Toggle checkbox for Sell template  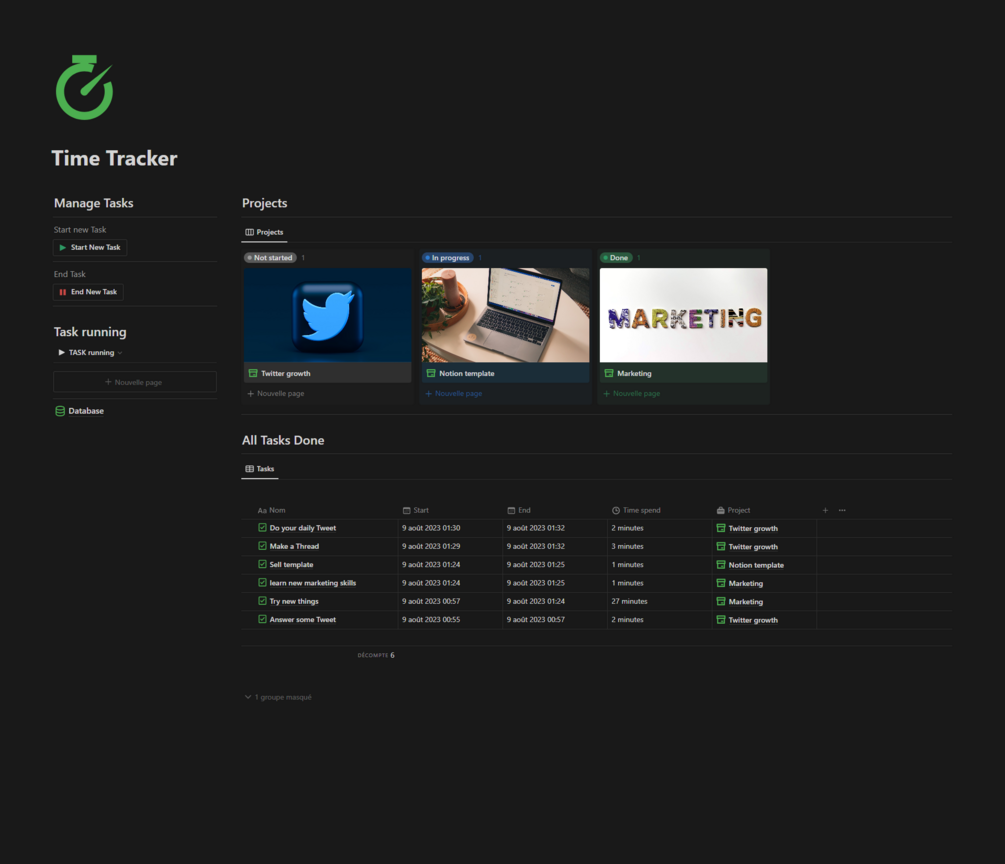[262, 564]
